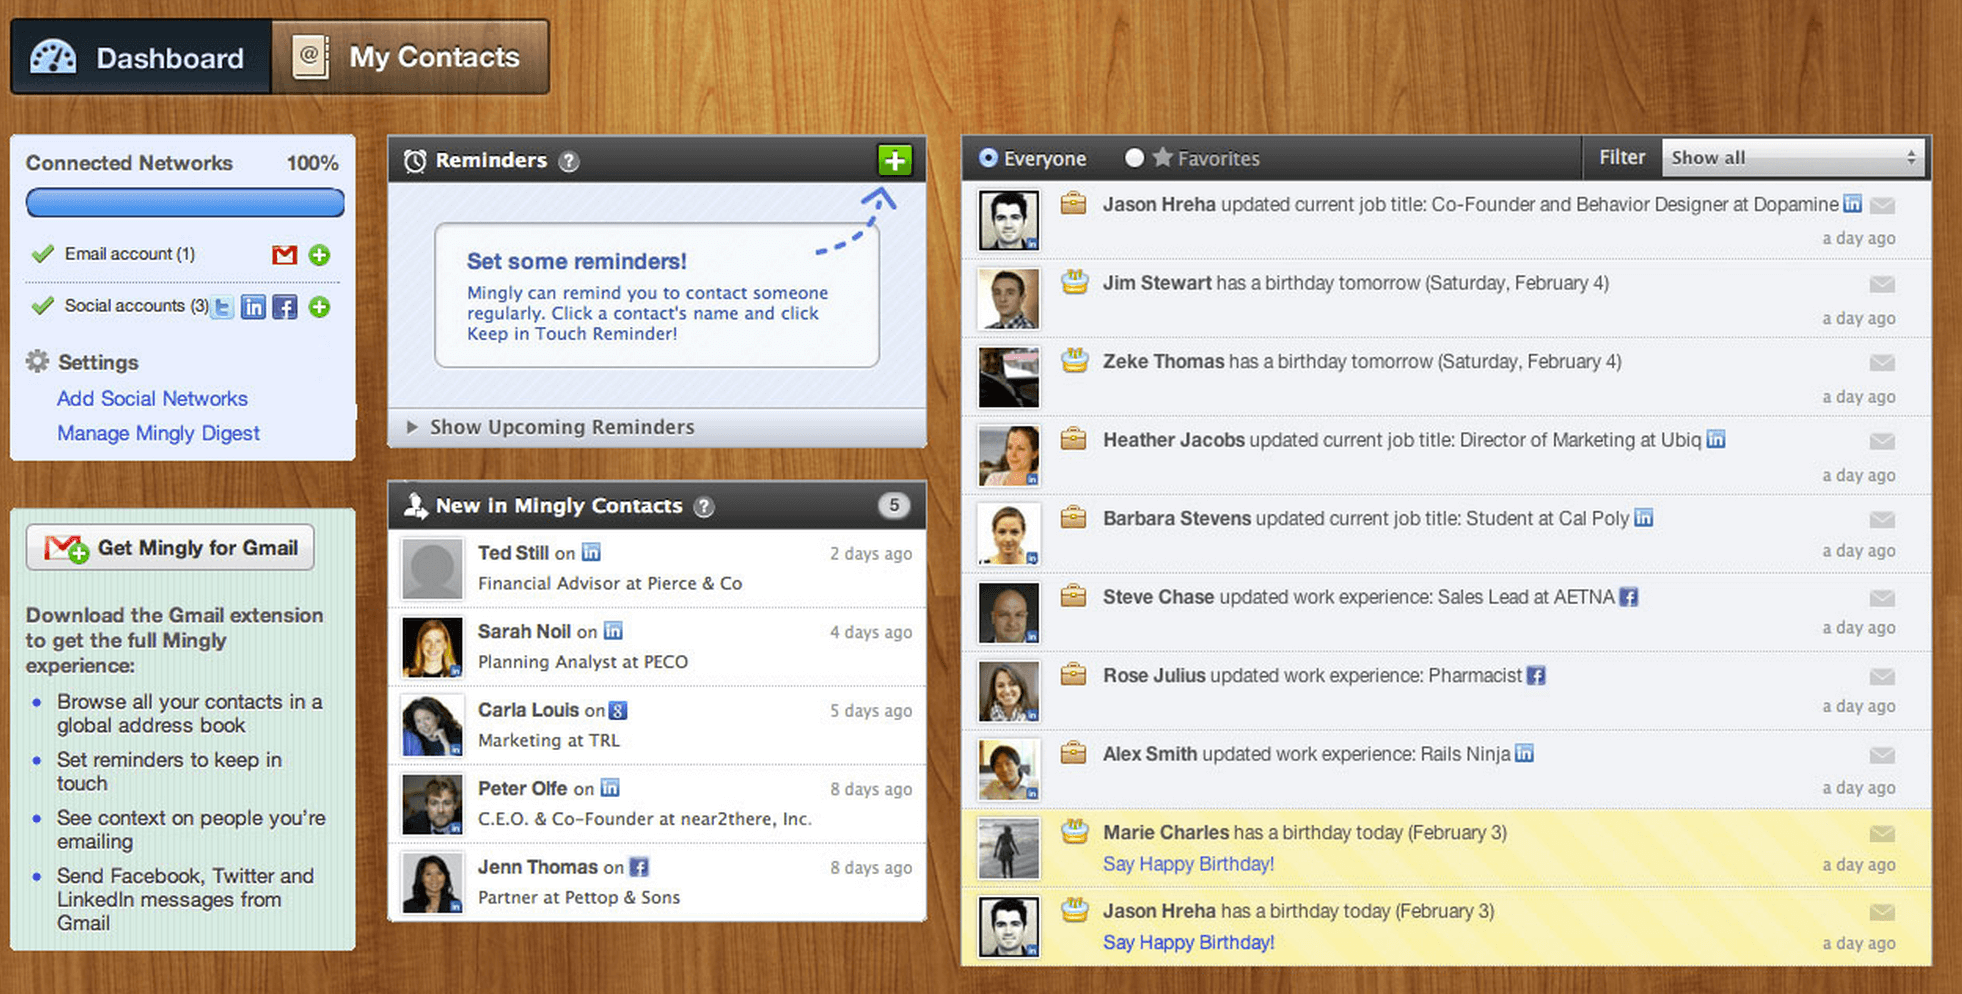Add a new reminder with green plus button
The height and width of the screenshot is (994, 1962).
[x=895, y=160]
